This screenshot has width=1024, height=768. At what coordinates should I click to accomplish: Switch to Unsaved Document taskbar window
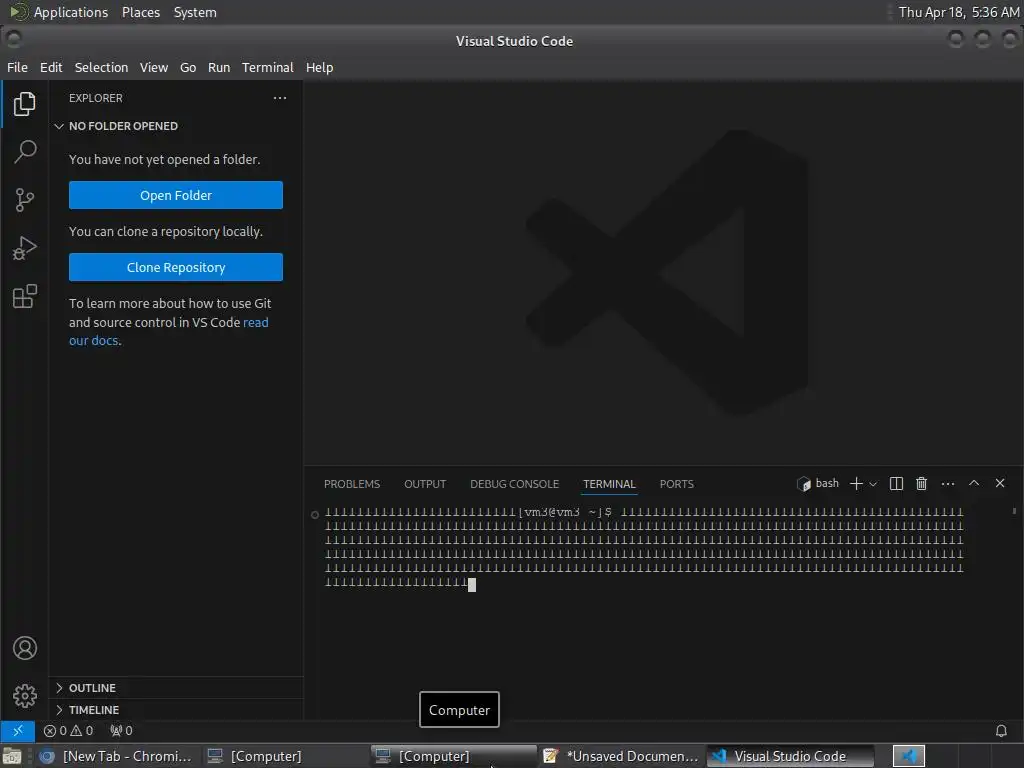620,756
